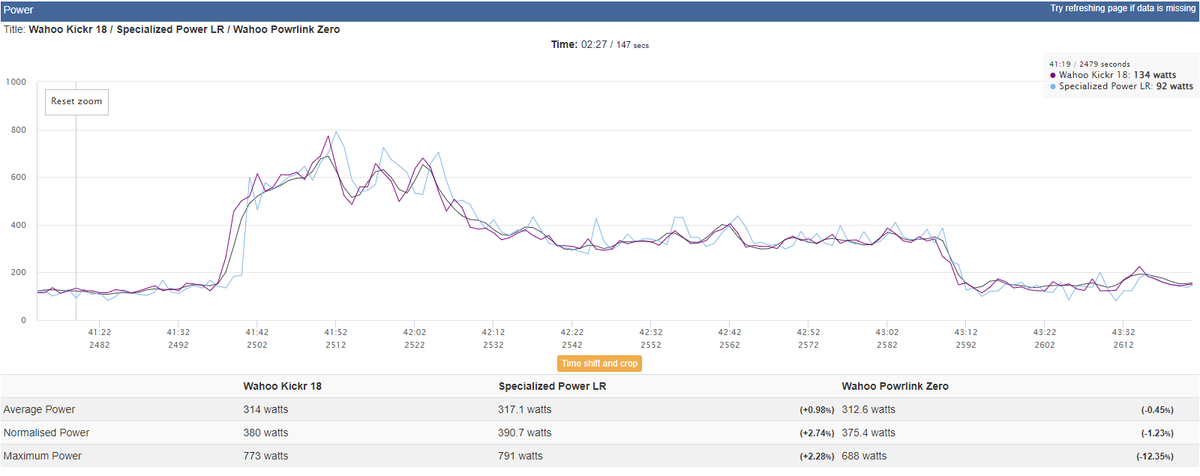Screen dimensions: 1200x476
Task: Click the 2612 seconds axis label
Action: point(1124,344)
